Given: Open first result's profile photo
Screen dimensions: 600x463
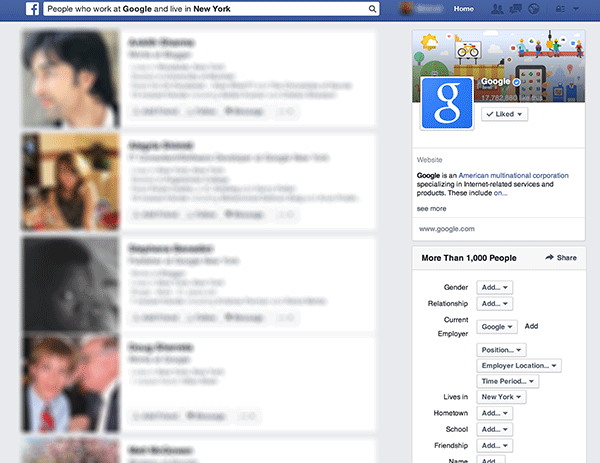Looking at the screenshot, I should (71, 78).
